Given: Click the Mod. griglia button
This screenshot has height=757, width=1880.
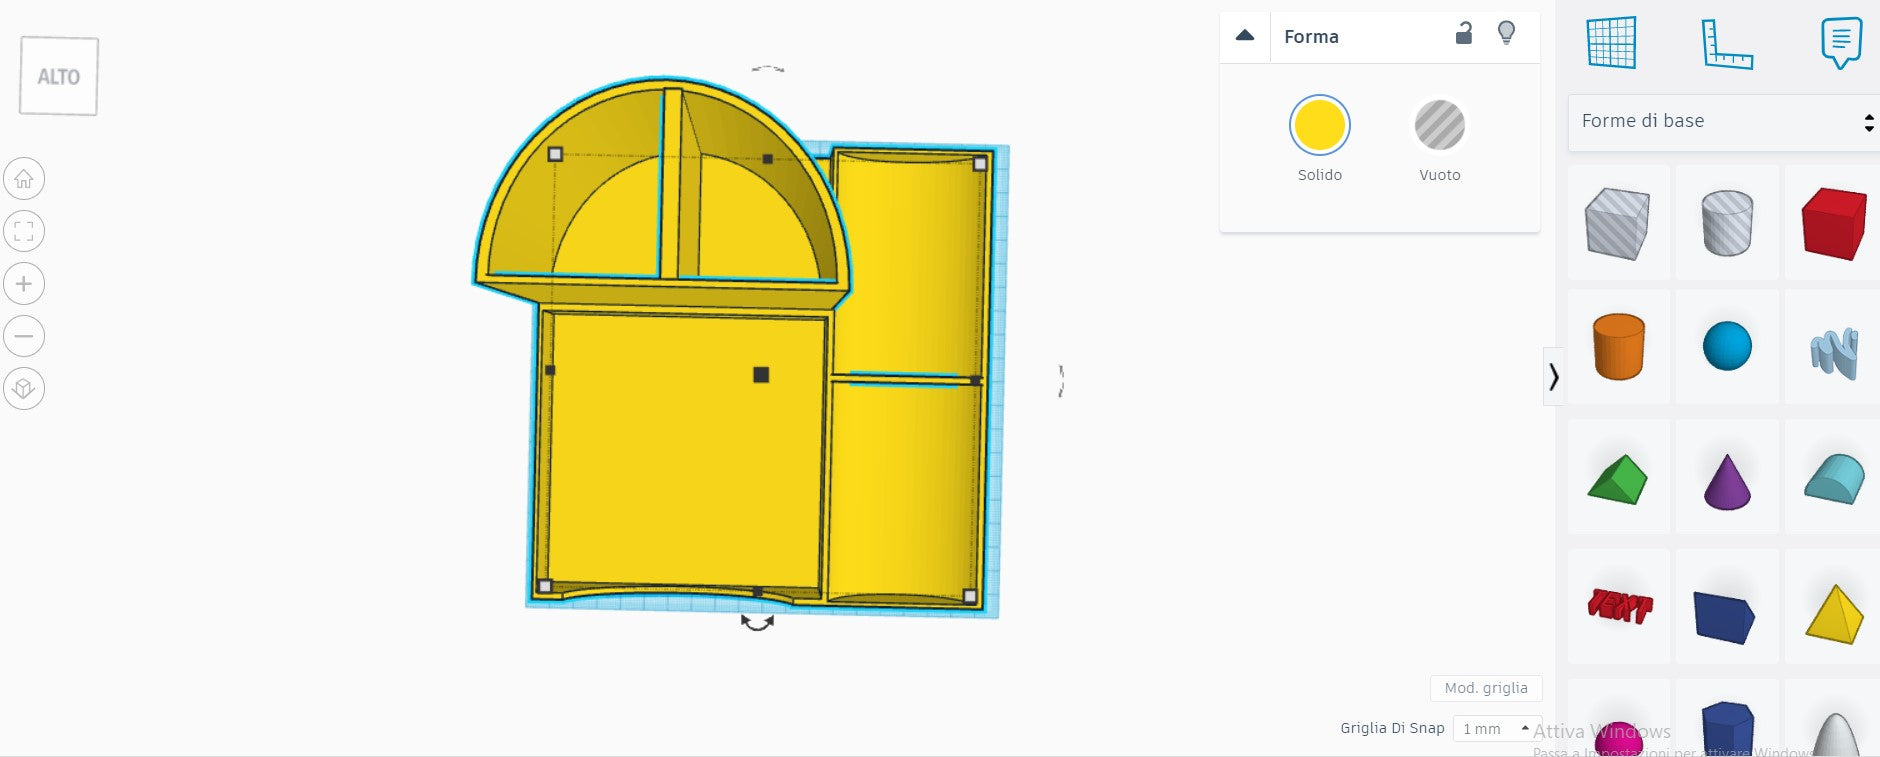Looking at the screenshot, I should point(1486,688).
